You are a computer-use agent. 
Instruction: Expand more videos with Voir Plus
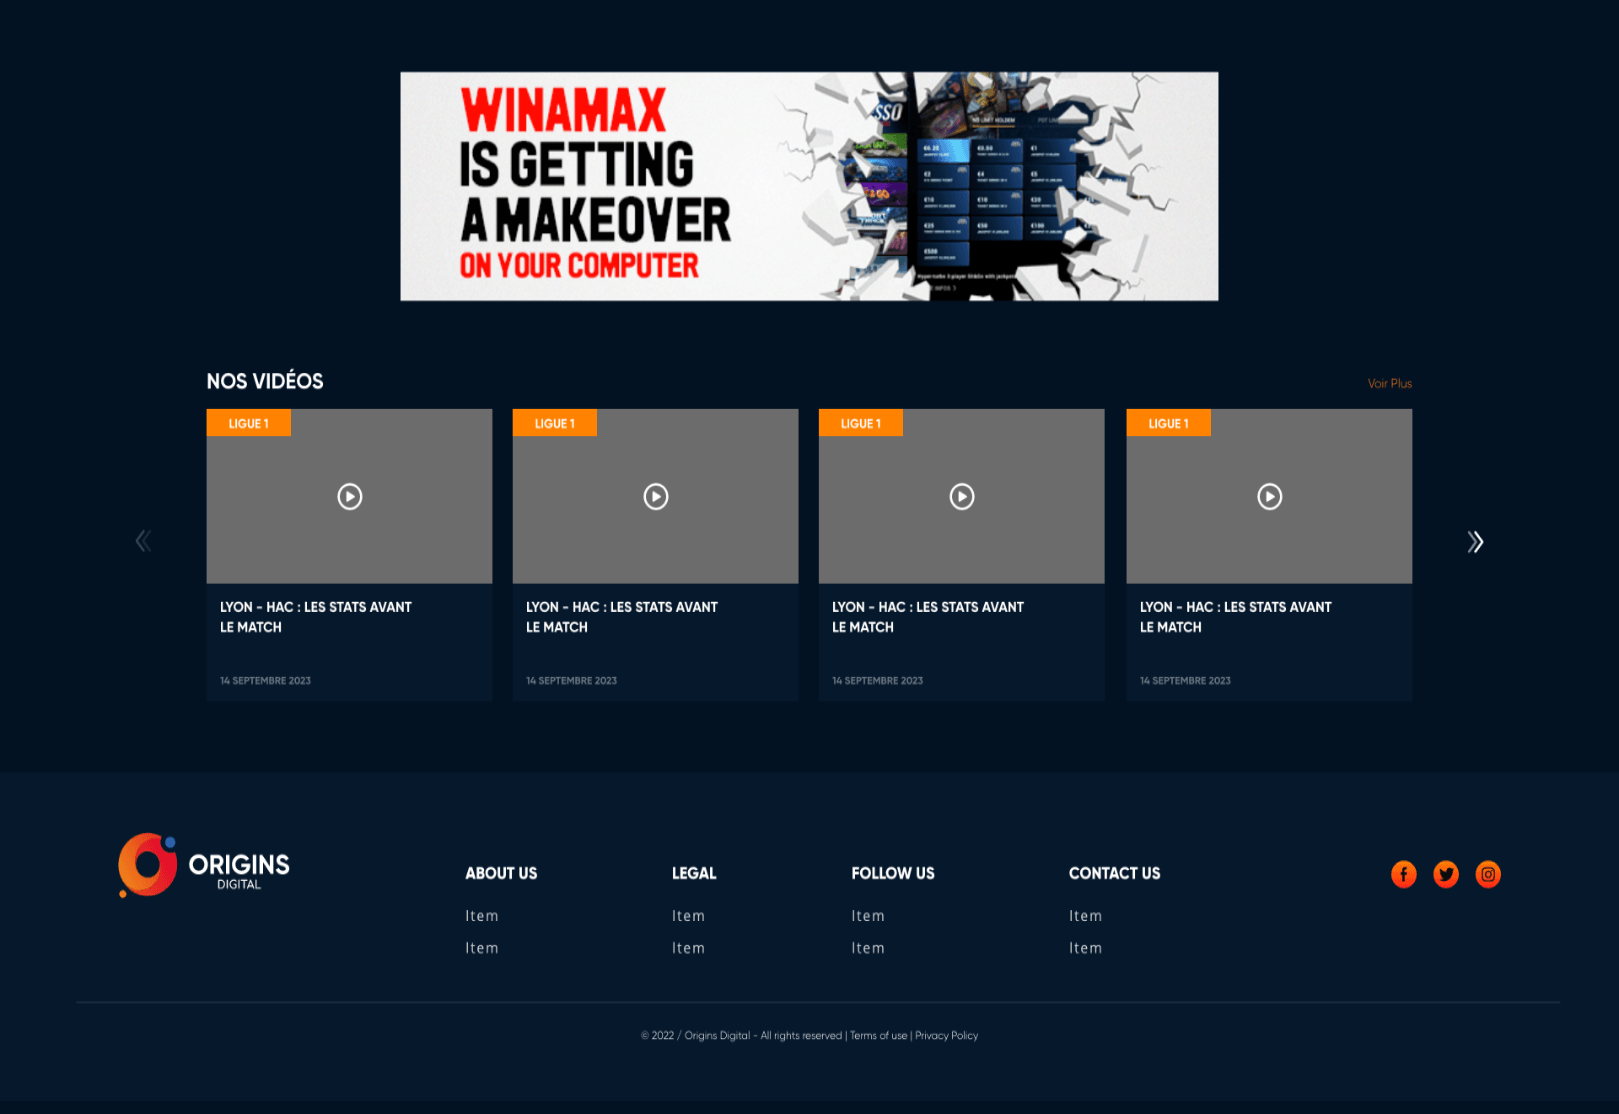click(1389, 383)
